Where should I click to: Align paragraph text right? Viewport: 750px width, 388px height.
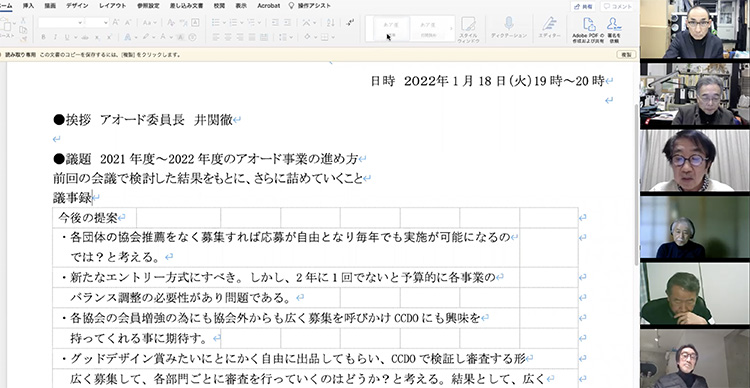[x=240, y=37]
